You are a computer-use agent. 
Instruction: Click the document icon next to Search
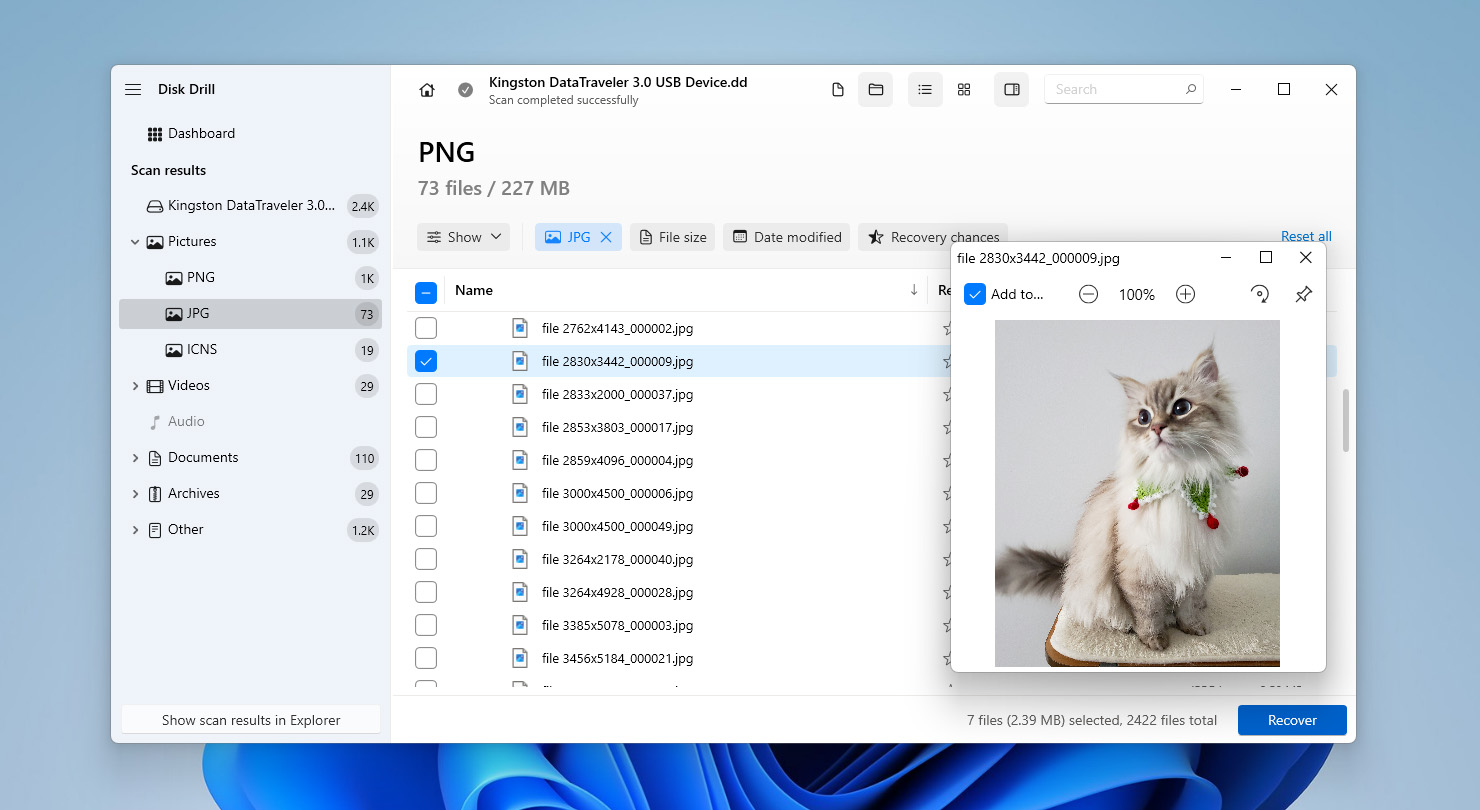[x=837, y=89]
